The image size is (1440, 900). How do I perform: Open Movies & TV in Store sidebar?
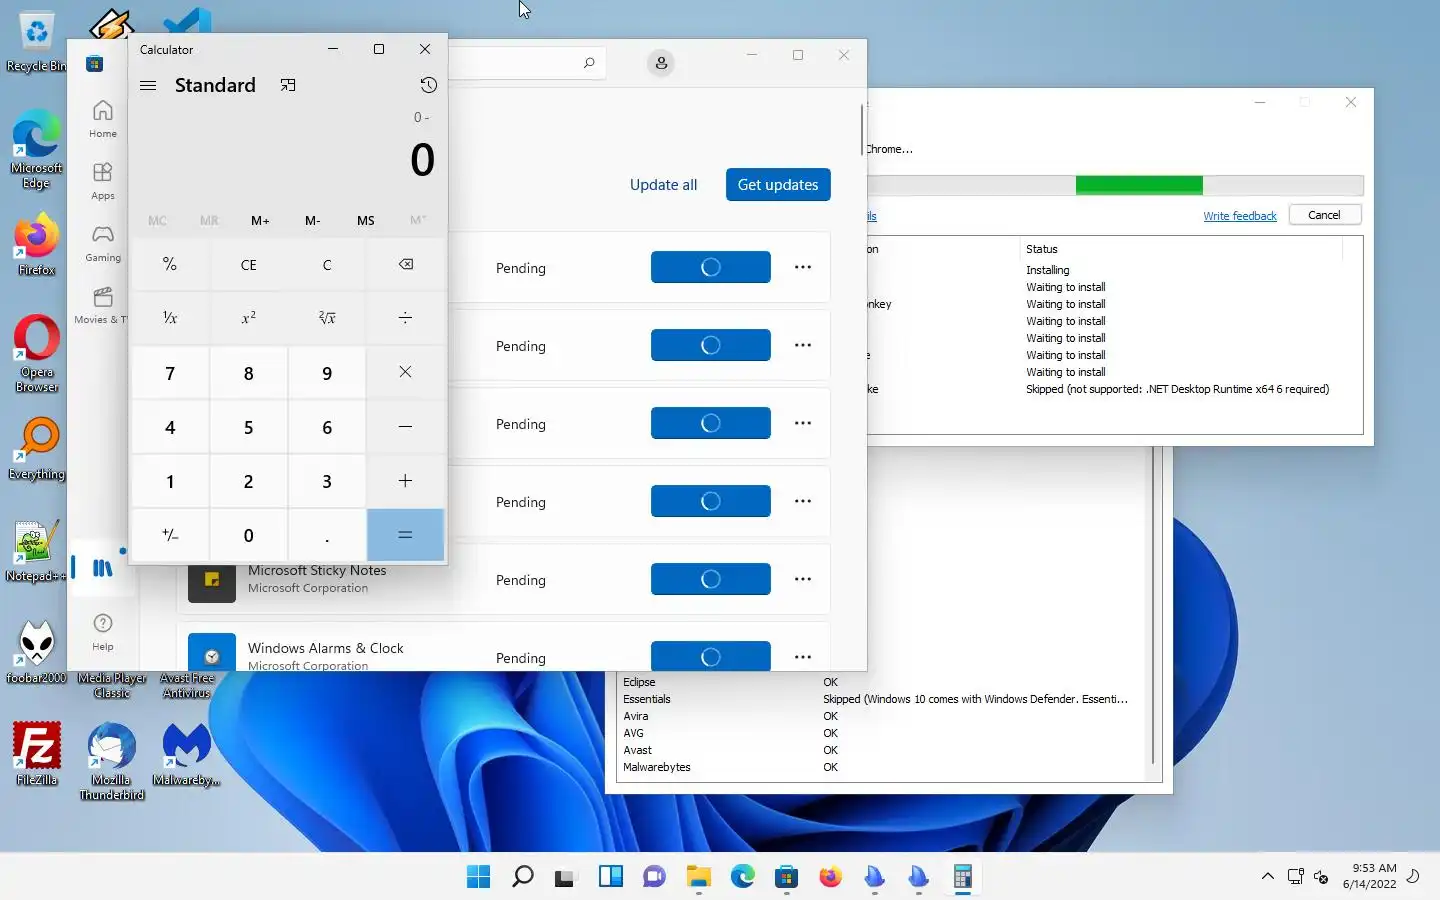102,305
